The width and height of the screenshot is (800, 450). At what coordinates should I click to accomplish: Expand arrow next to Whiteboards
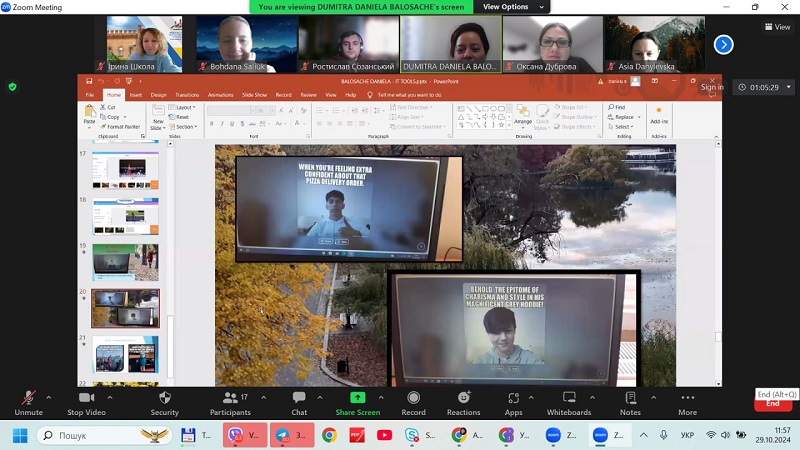click(592, 397)
